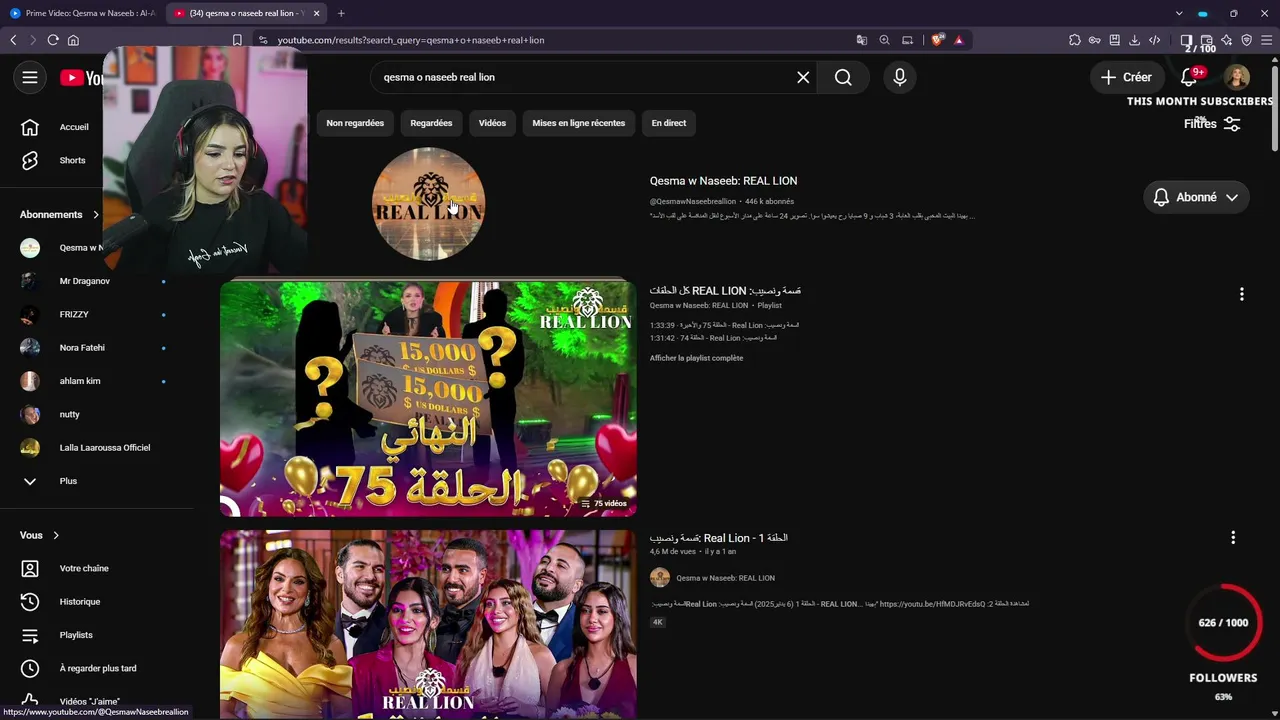Select the En direct filter chip
Image resolution: width=1280 pixels, height=720 pixels.
tap(669, 123)
